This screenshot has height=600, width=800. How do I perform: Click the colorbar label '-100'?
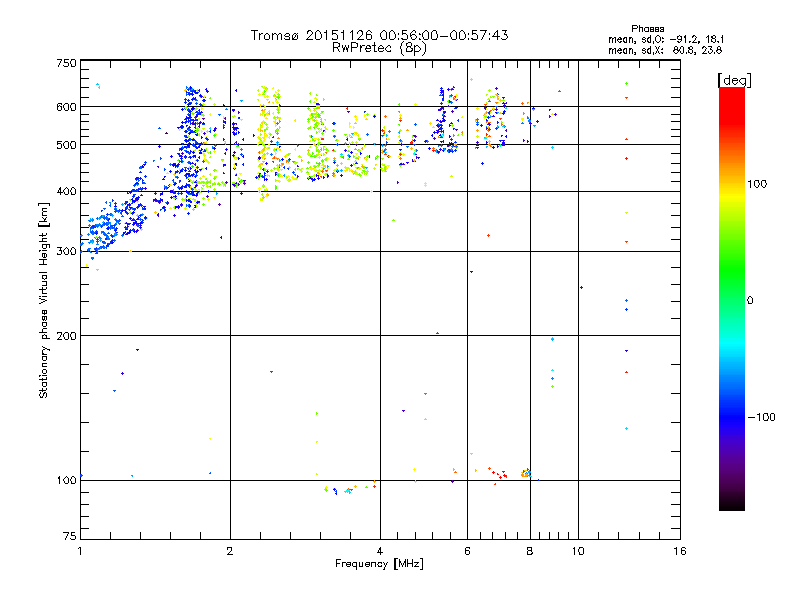(761, 417)
